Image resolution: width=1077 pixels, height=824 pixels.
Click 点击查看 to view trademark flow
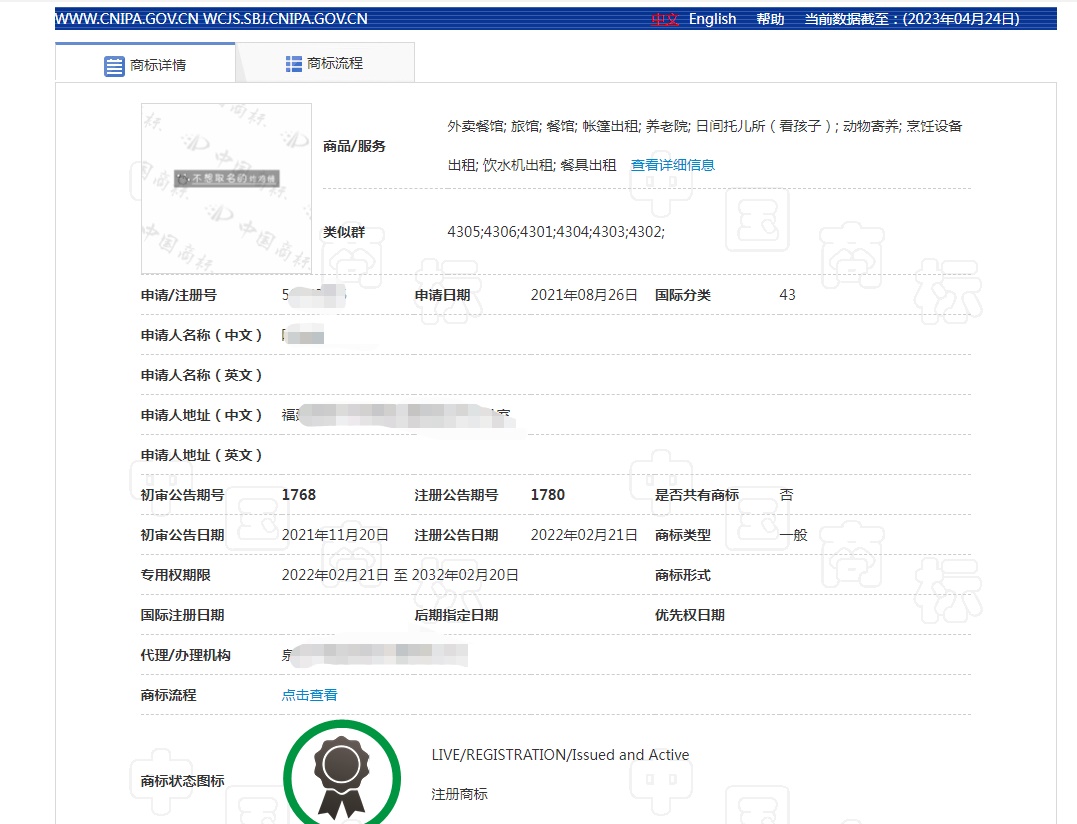[x=308, y=695]
